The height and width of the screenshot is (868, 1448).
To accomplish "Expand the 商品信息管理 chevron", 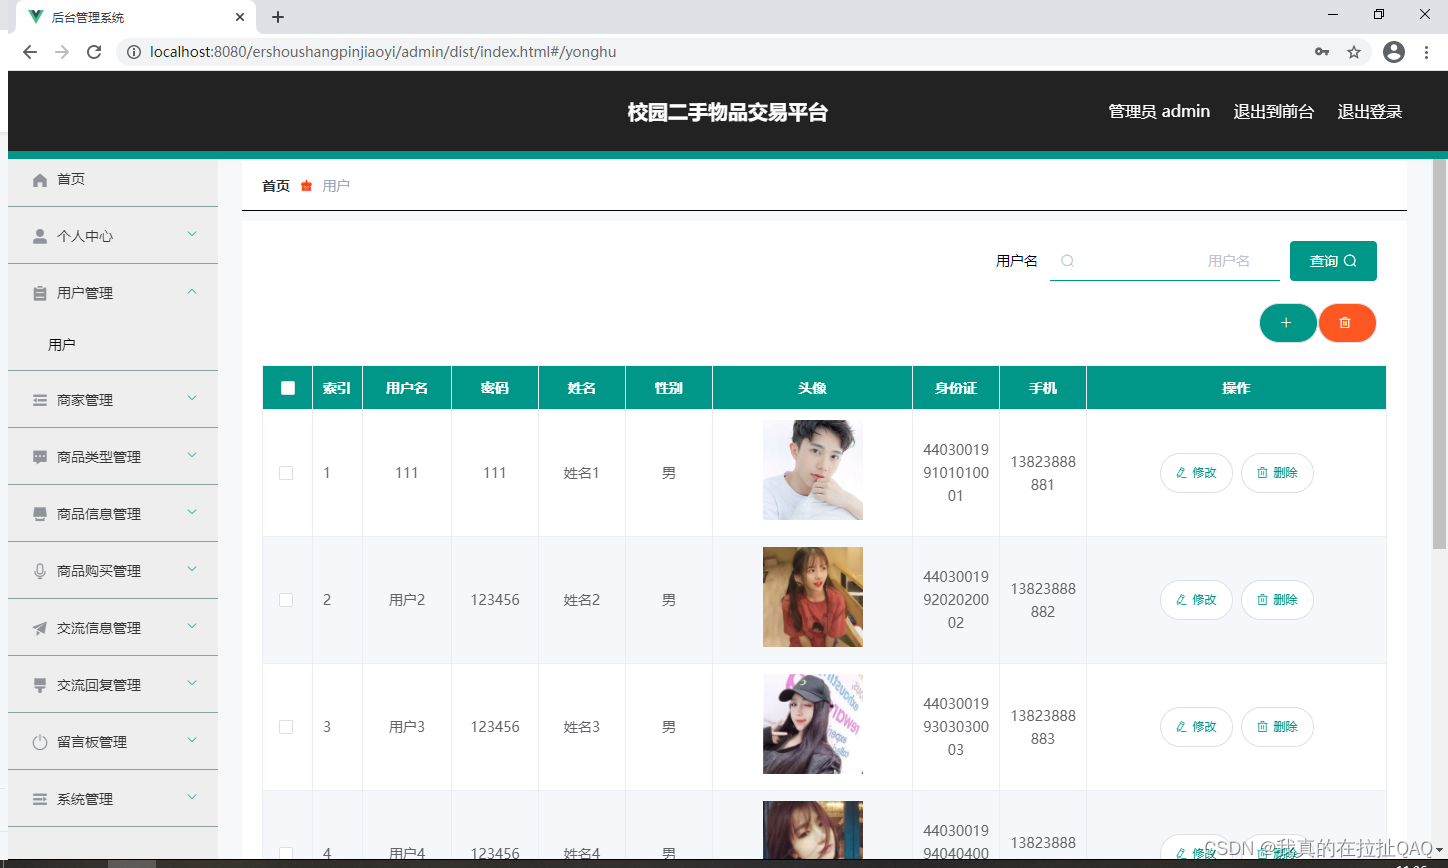I will point(192,512).
